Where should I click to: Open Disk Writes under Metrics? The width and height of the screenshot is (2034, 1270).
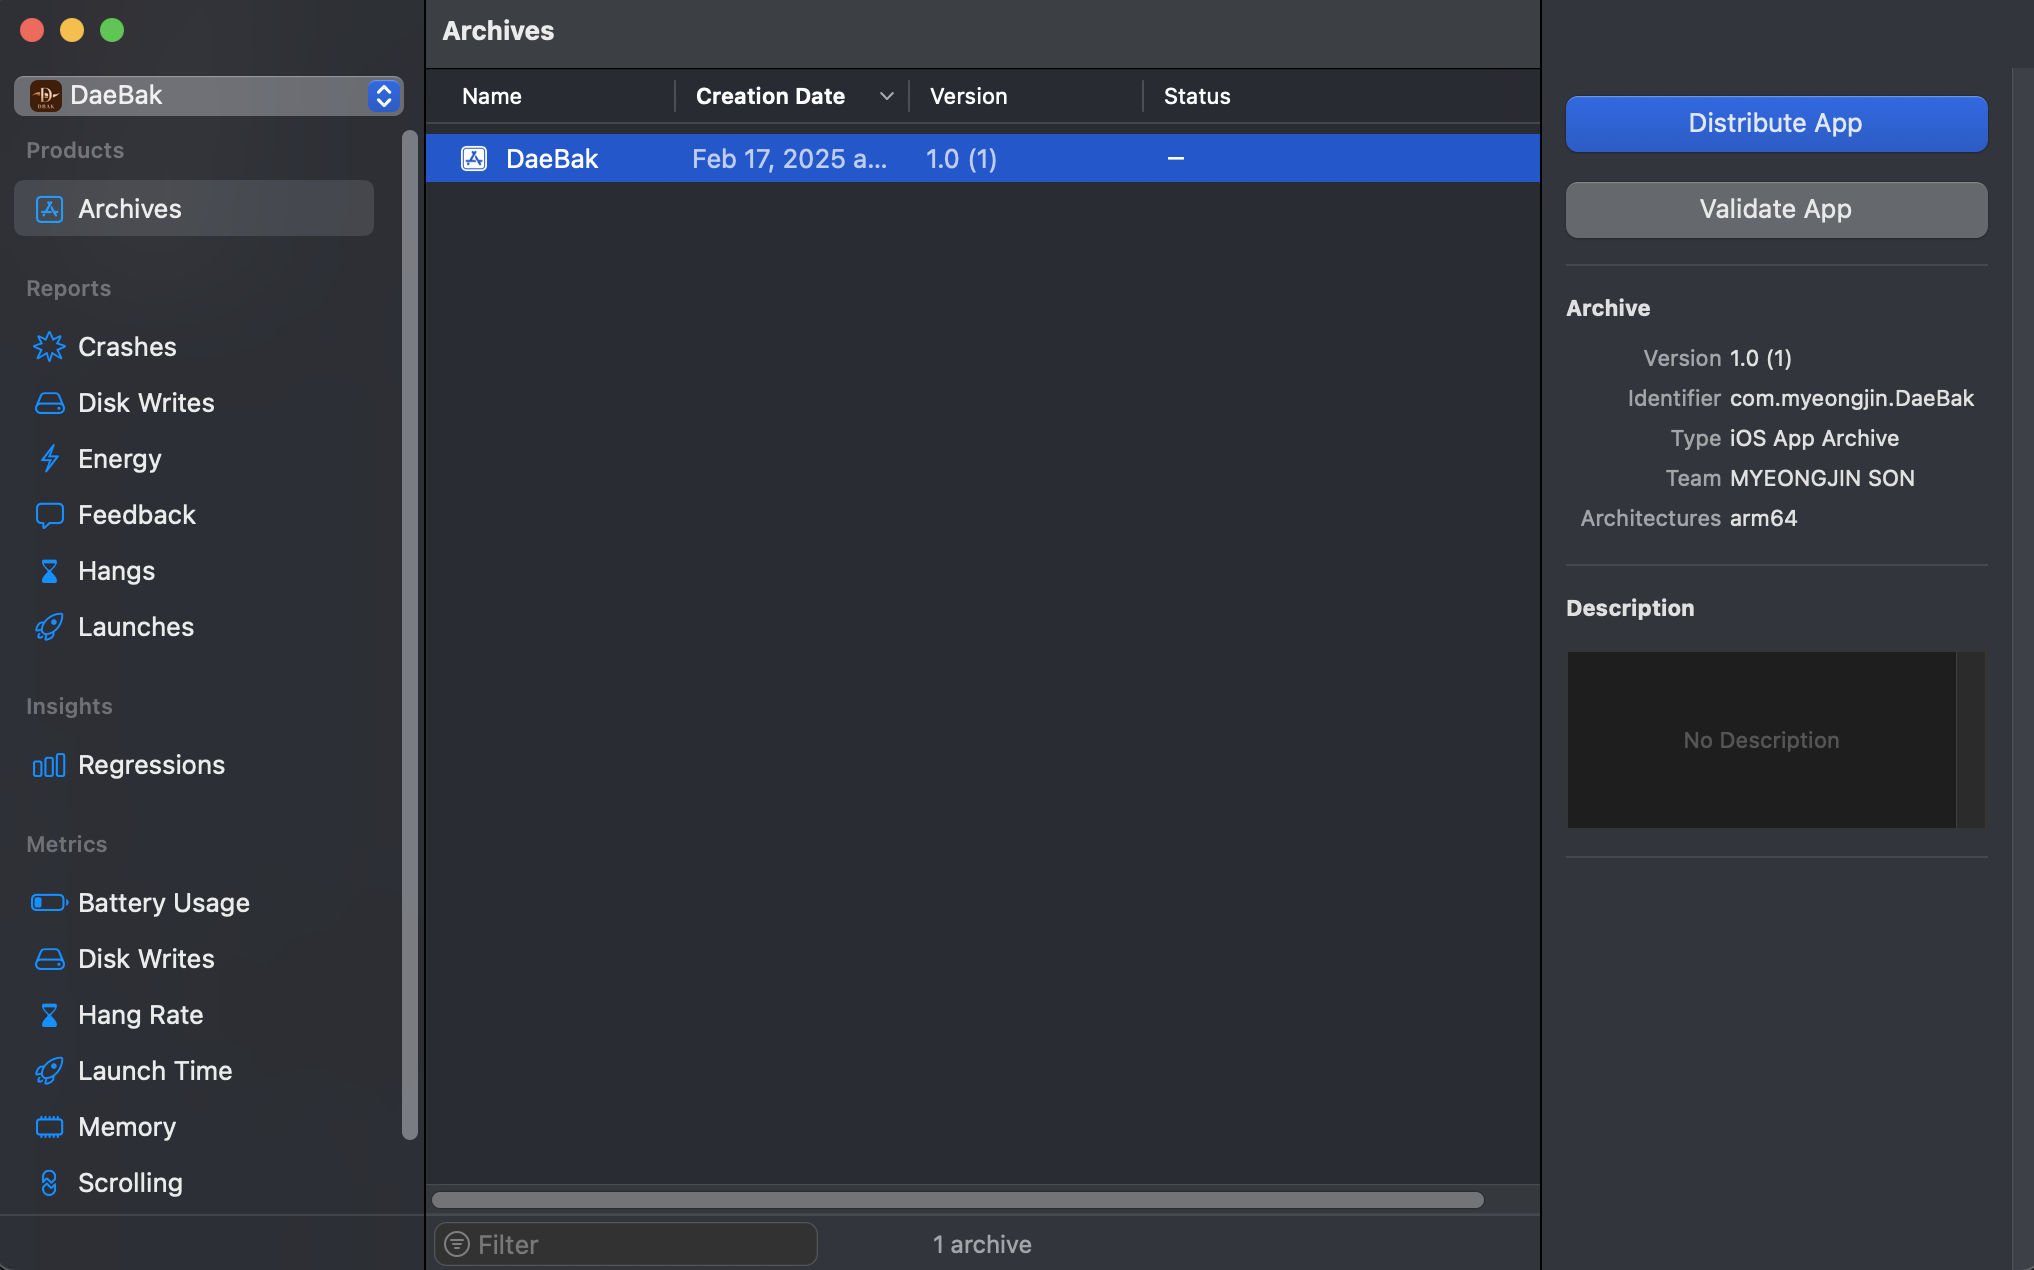(x=146, y=959)
